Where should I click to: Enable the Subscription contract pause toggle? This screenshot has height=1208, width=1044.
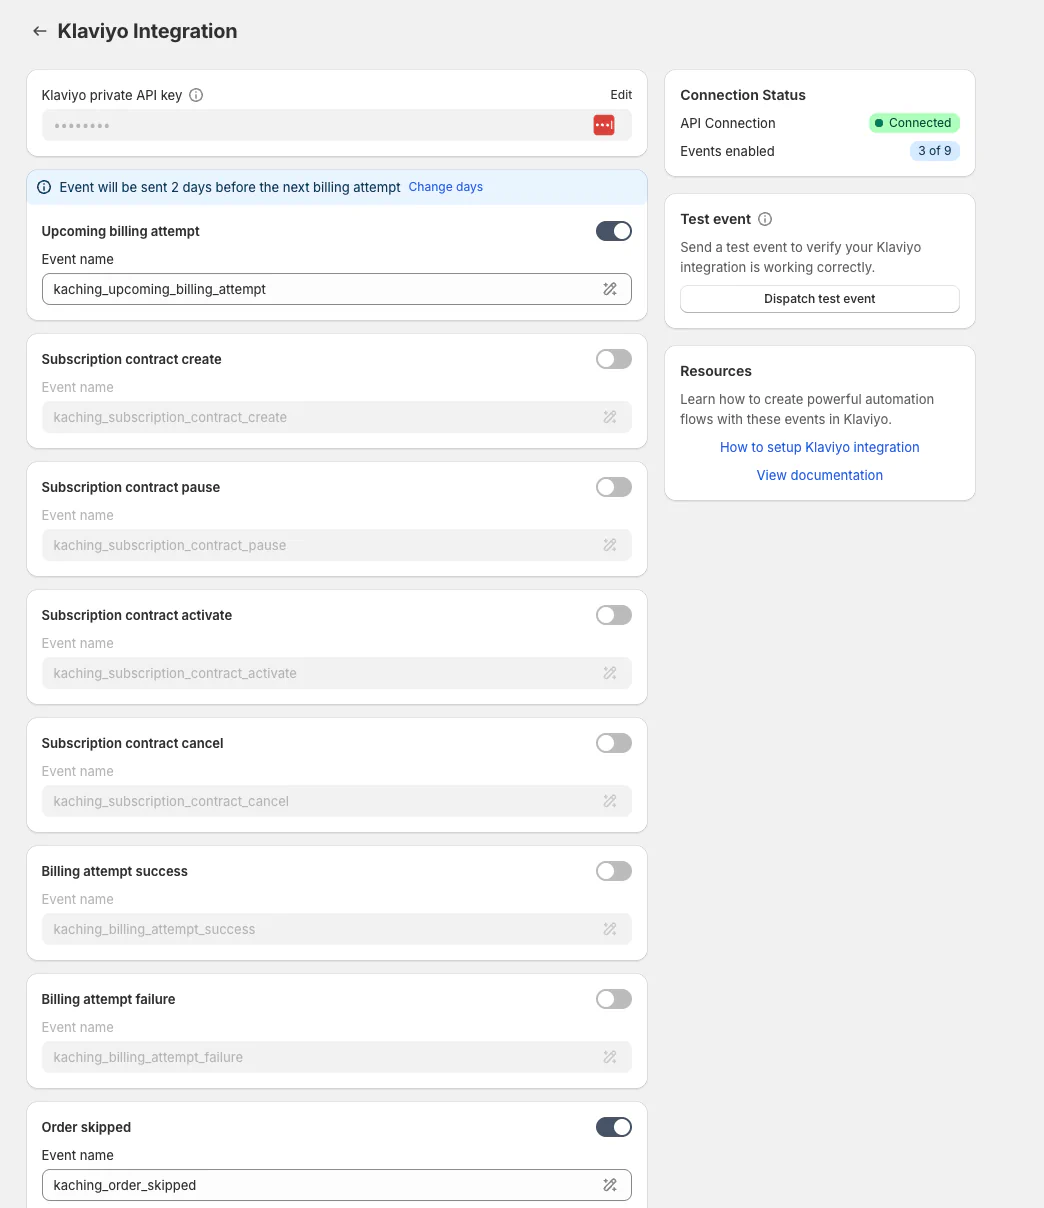click(x=614, y=487)
